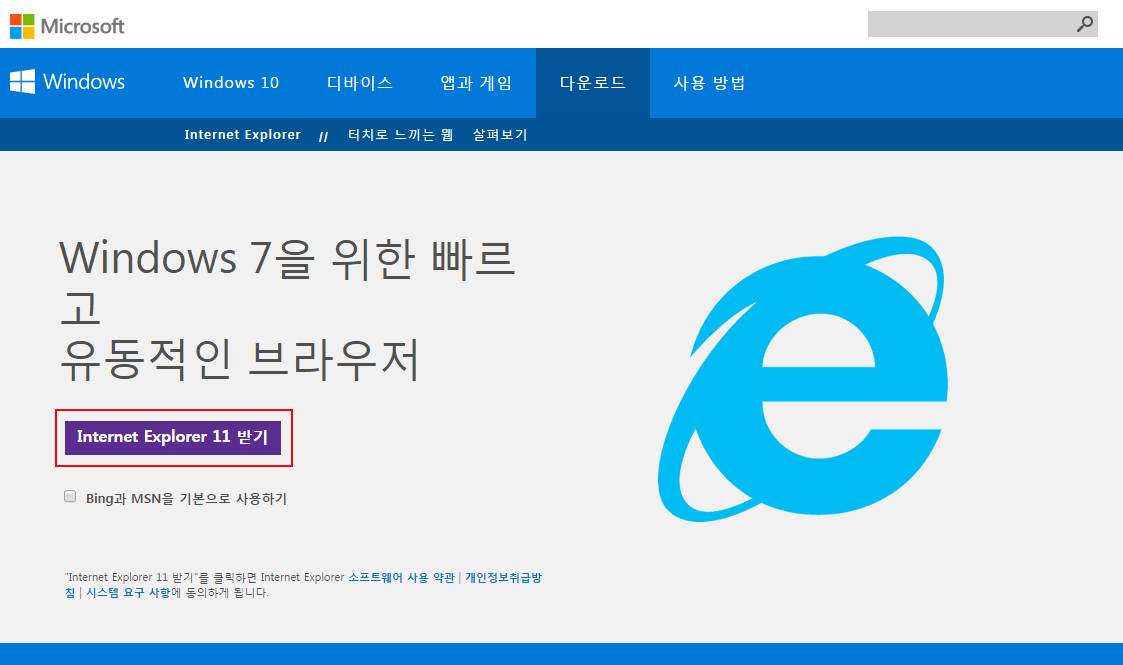Click the Microsoft logo
1123x665 pixels.
(x=67, y=26)
